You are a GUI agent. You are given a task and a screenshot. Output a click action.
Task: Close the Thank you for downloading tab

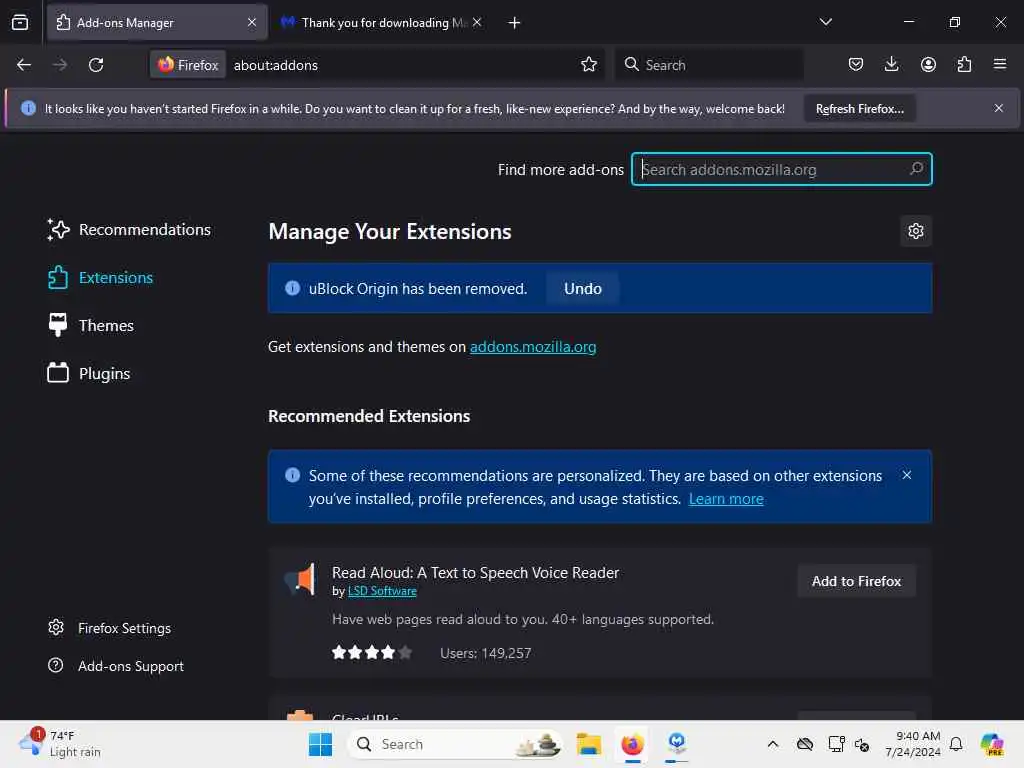pyautogui.click(x=477, y=22)
